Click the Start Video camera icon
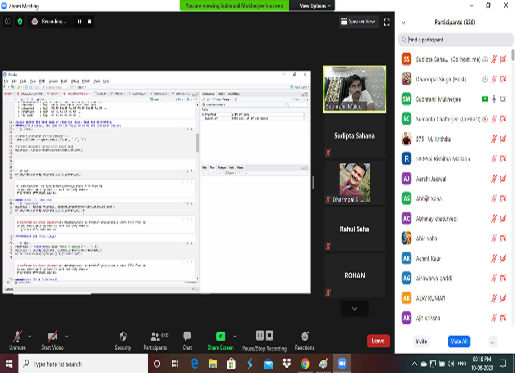 (x=52, y=336)
